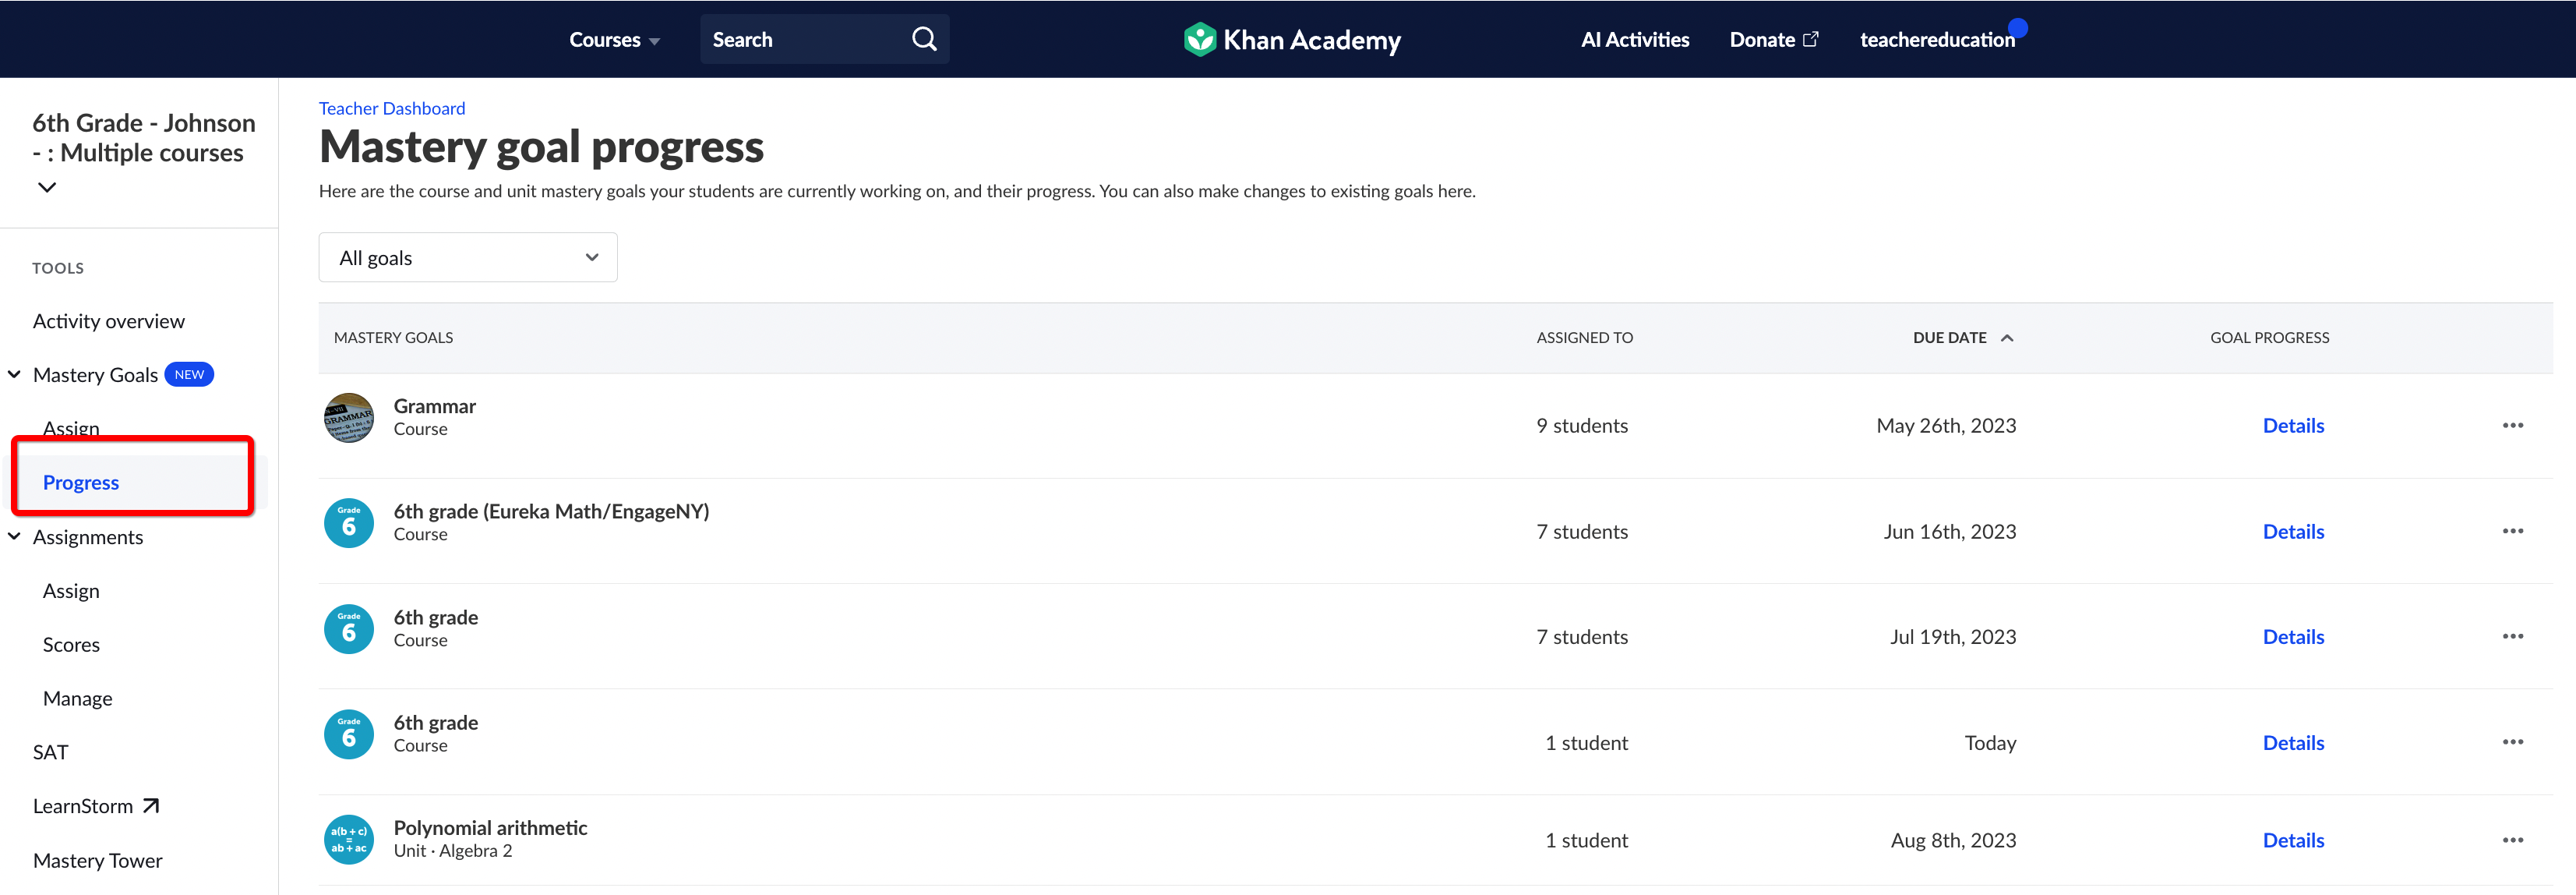Open more options for 6th grade due Today
The image size is (2576, 895).
(2512, 742)
